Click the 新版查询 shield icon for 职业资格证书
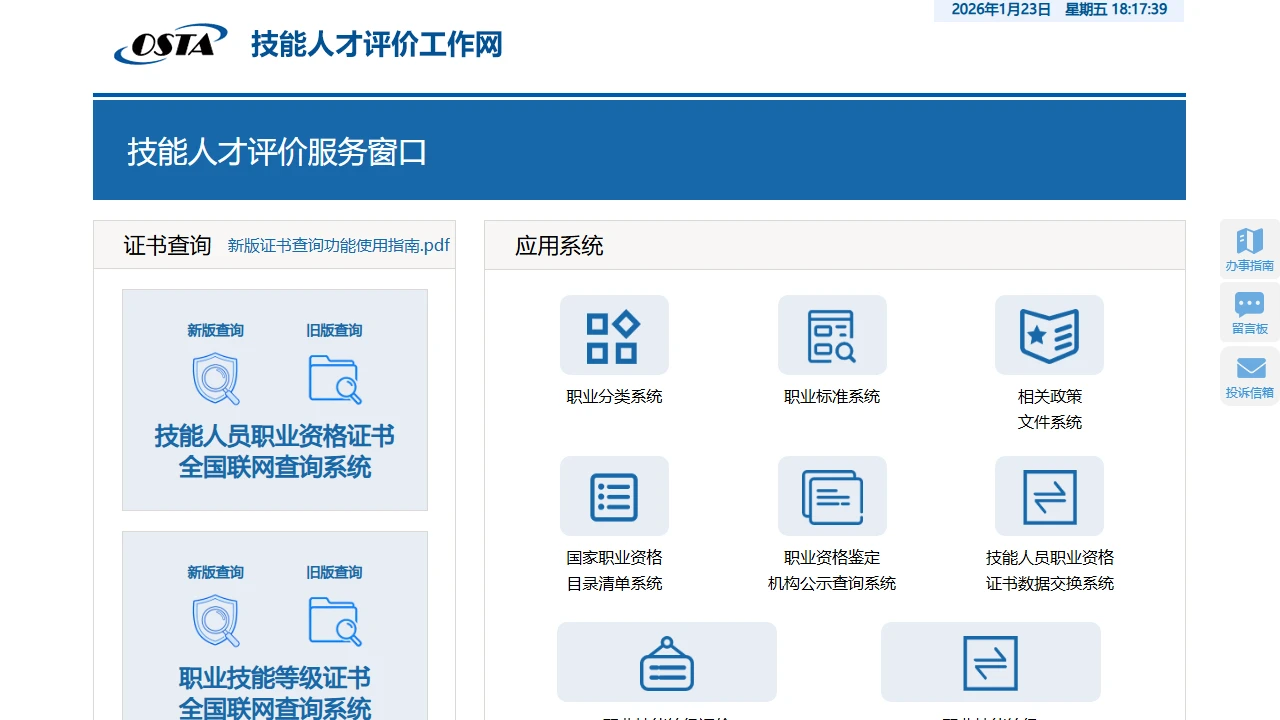Viewport: 1280px width, 720px height. pos(216,380)
